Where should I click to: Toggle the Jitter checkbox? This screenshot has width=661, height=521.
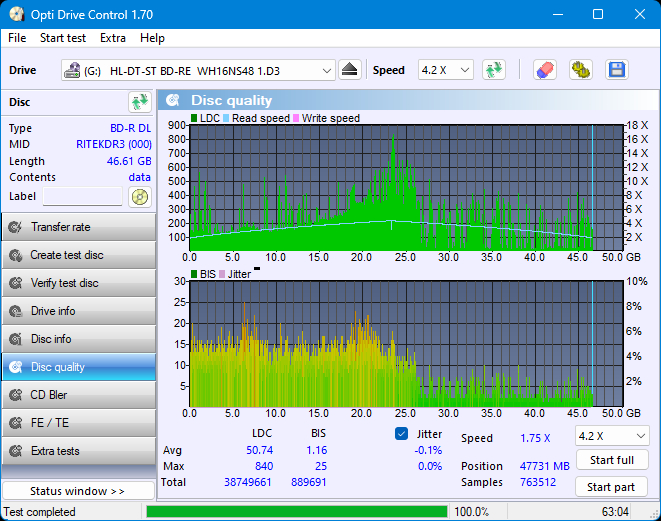pyautogui.click(x=401, y=434)
